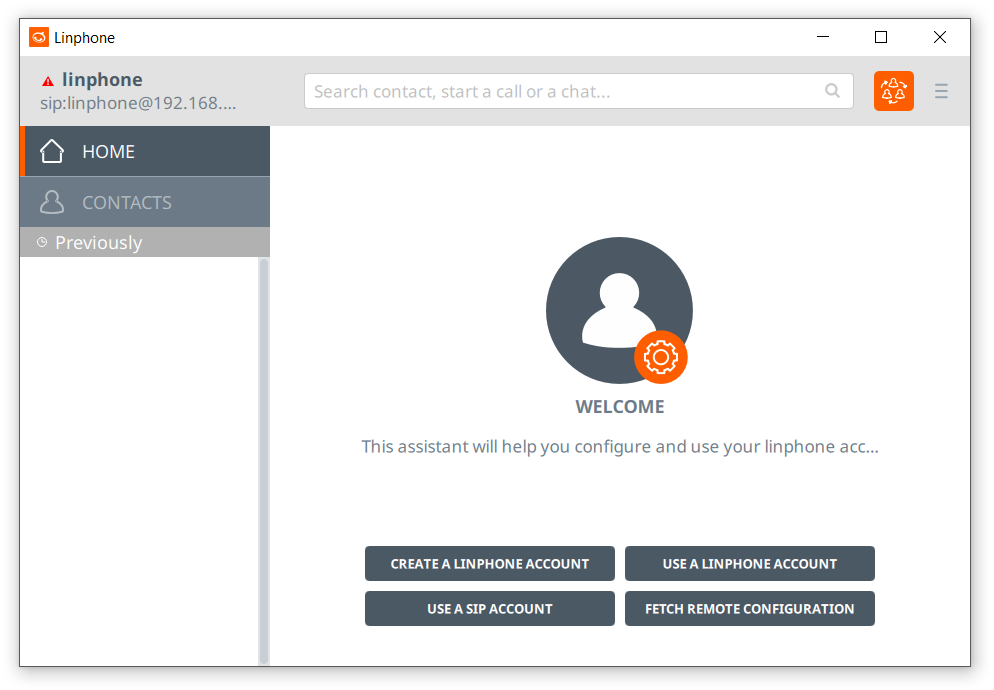
Task: Click the orange conference call icon
Action: pos(893,91)
